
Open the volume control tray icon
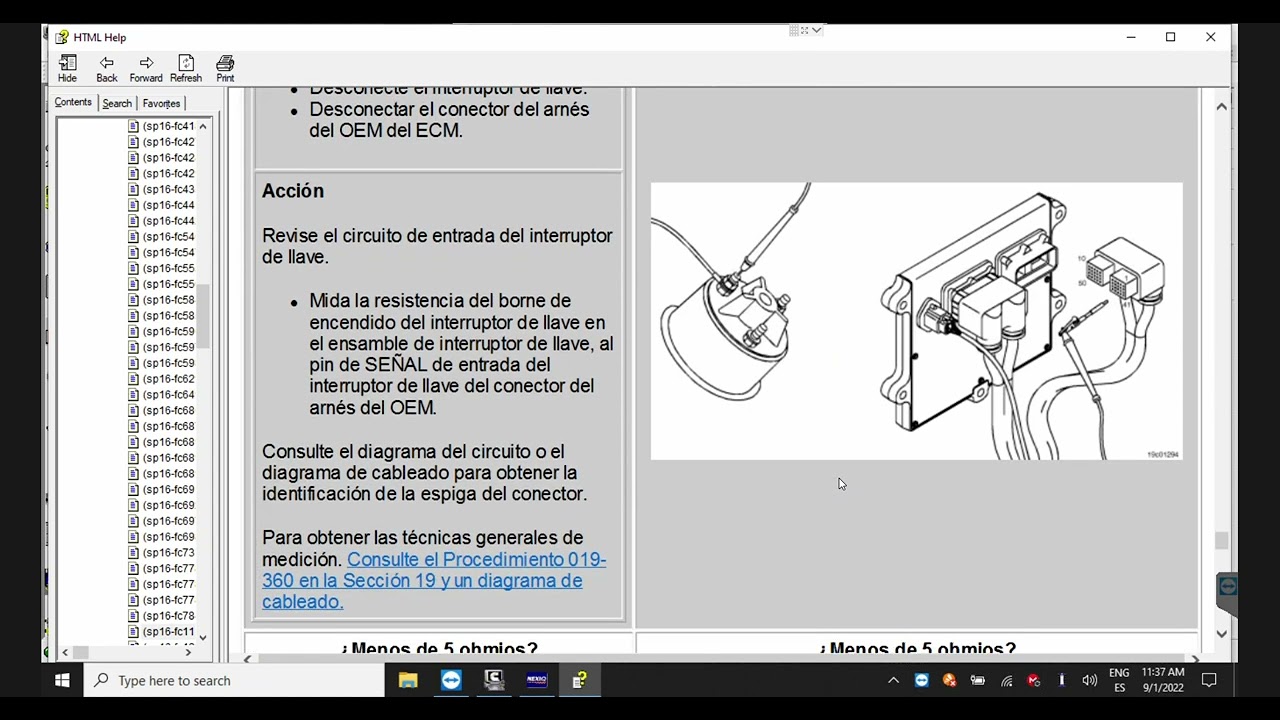1089,680
